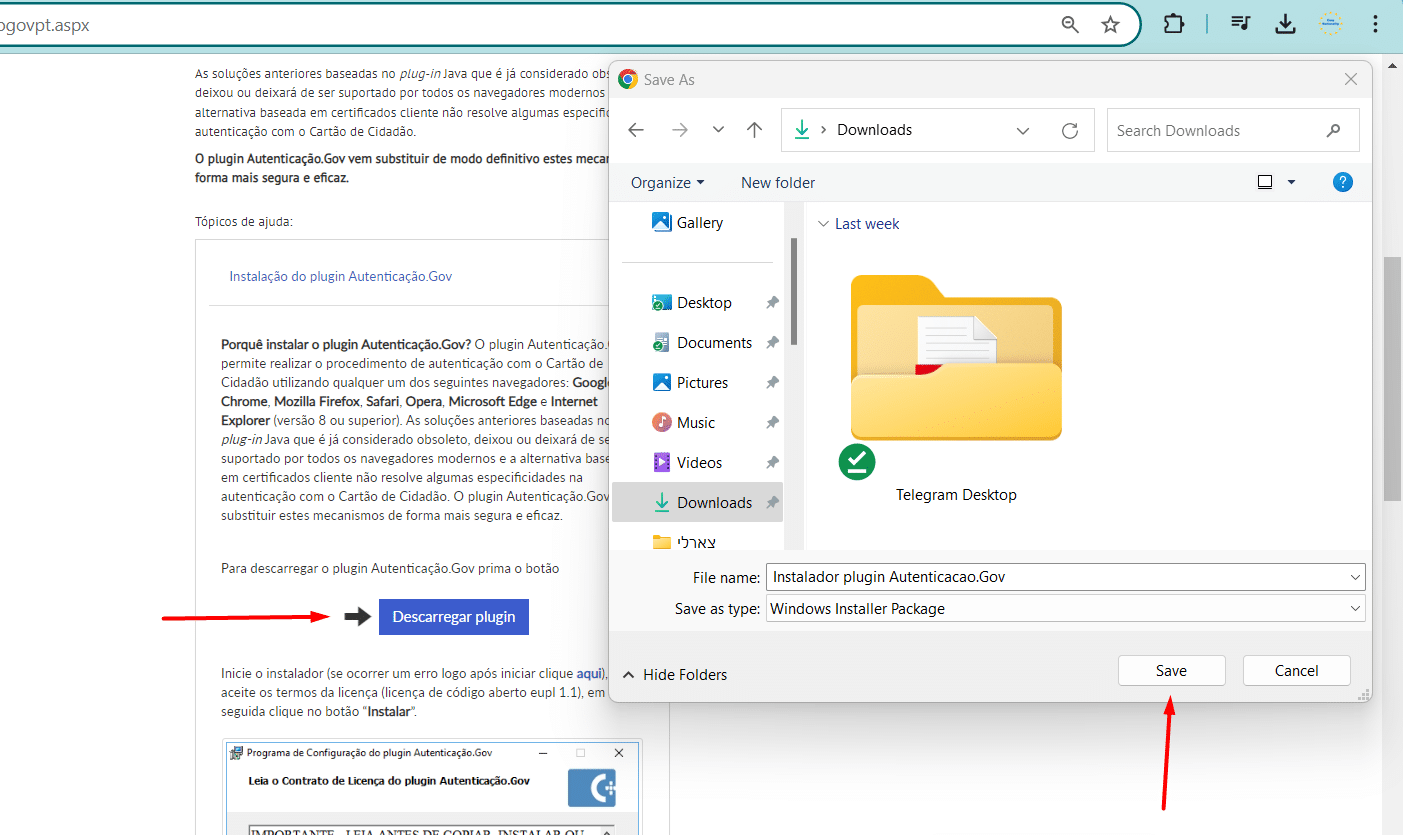This screenshot has height=835, width=1403.
Task: Open recent locations dropdown in Save As
Action: (718, 130)
